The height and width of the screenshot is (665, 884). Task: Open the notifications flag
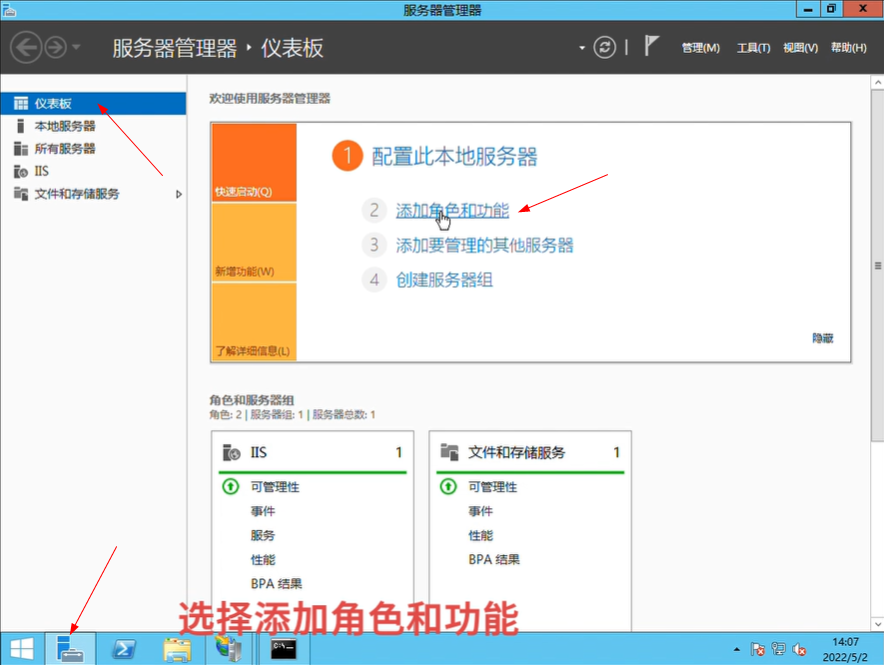point(651,46)
